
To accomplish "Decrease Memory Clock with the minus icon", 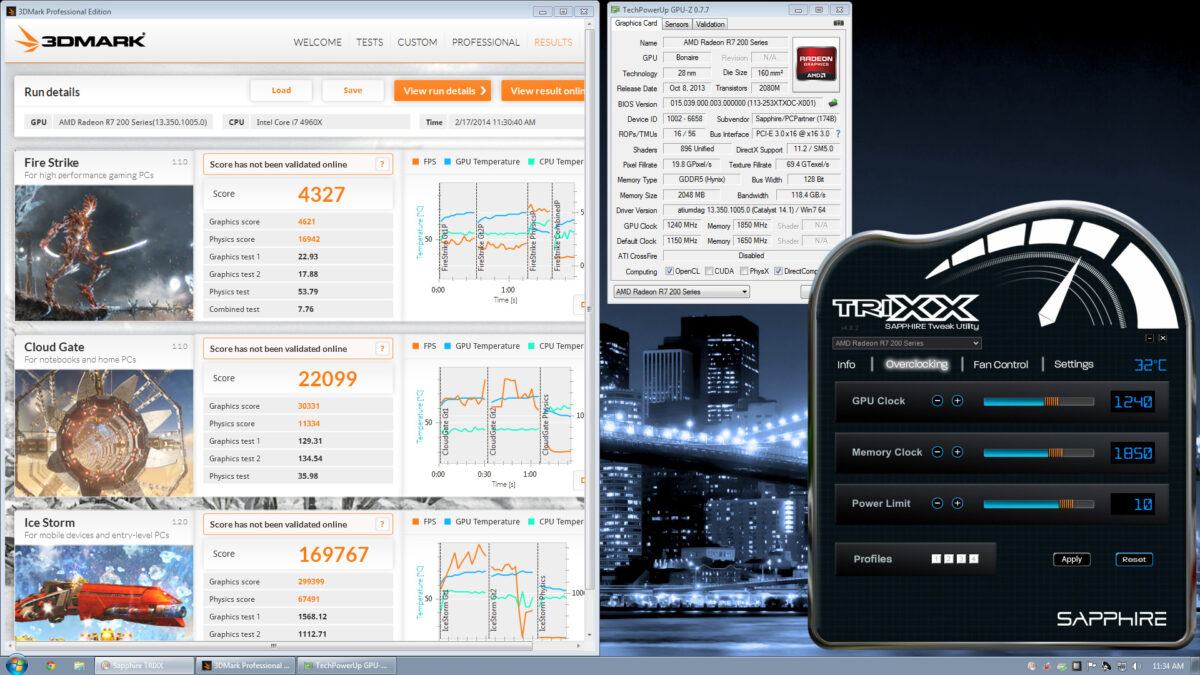I will tap(937, 452).
